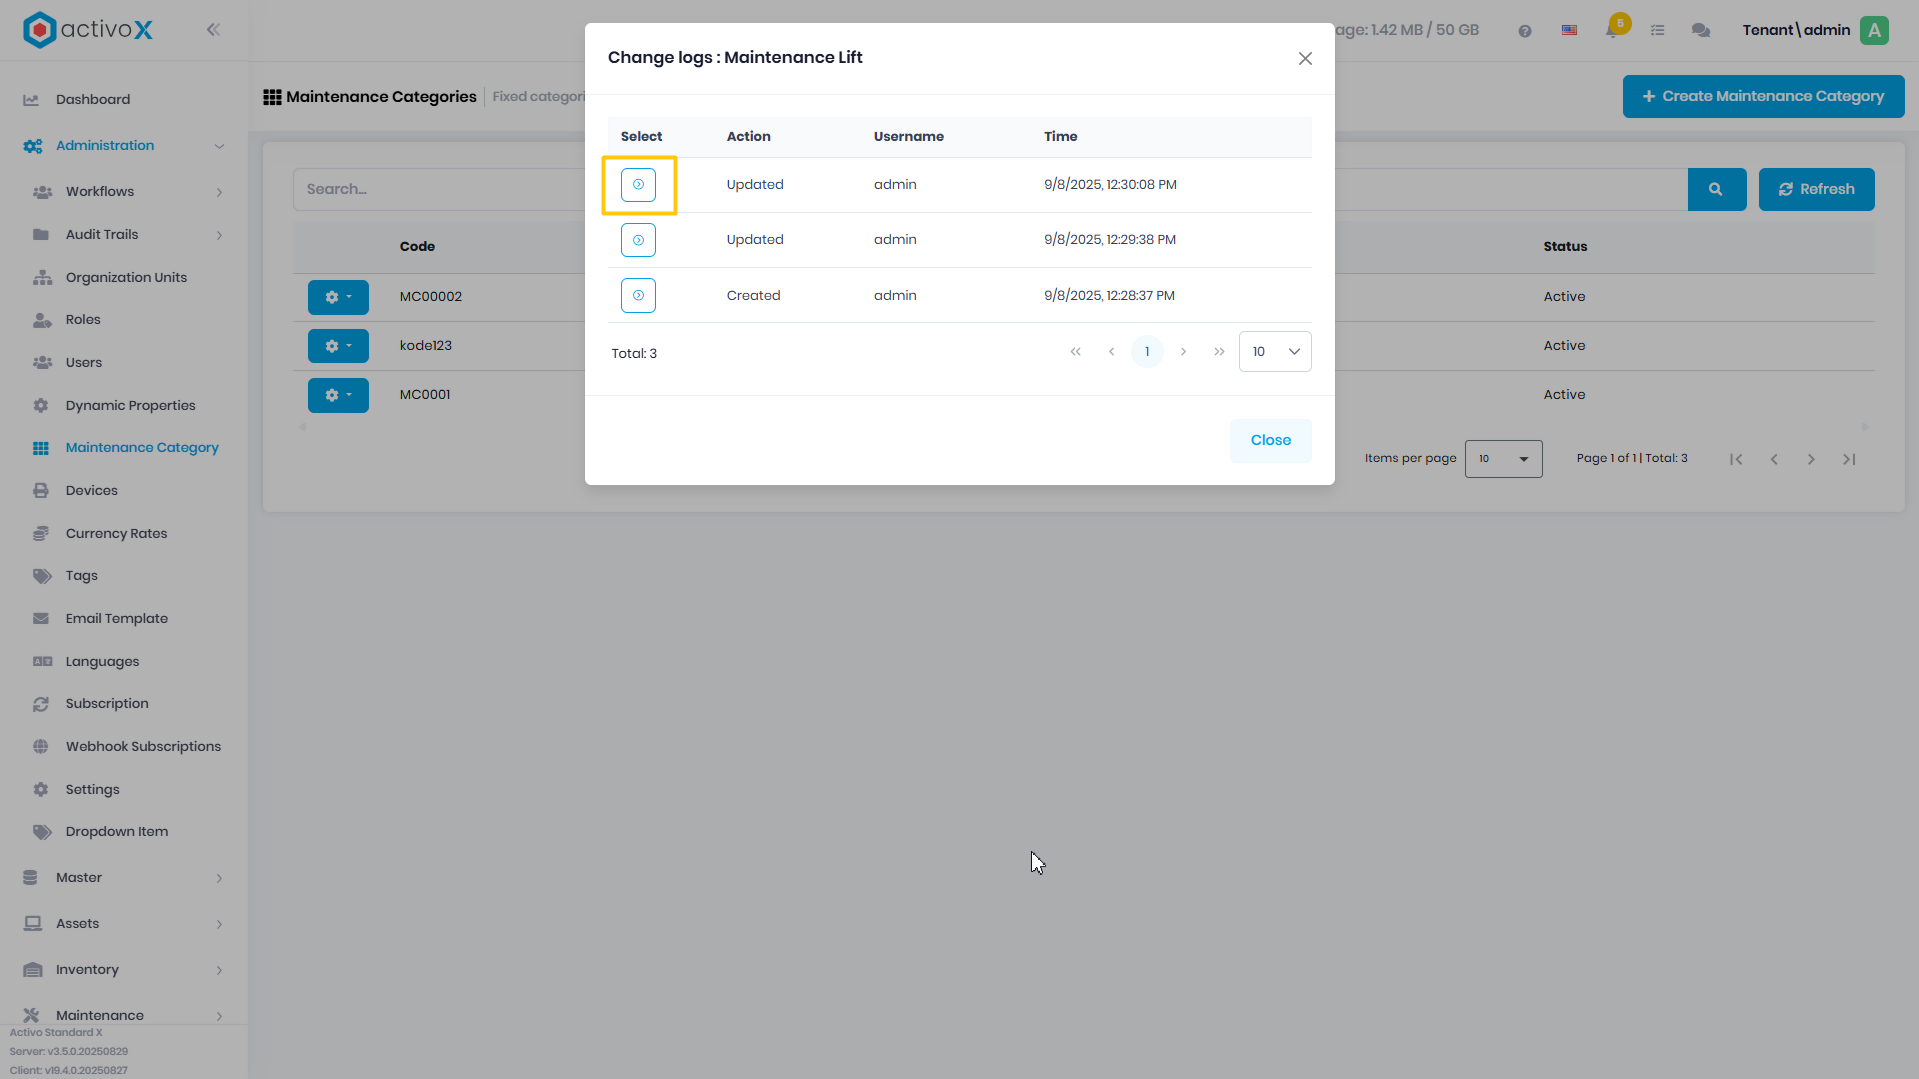Open notifications bell
Screen dimensions: 1919x1079
pos(1612,30)
